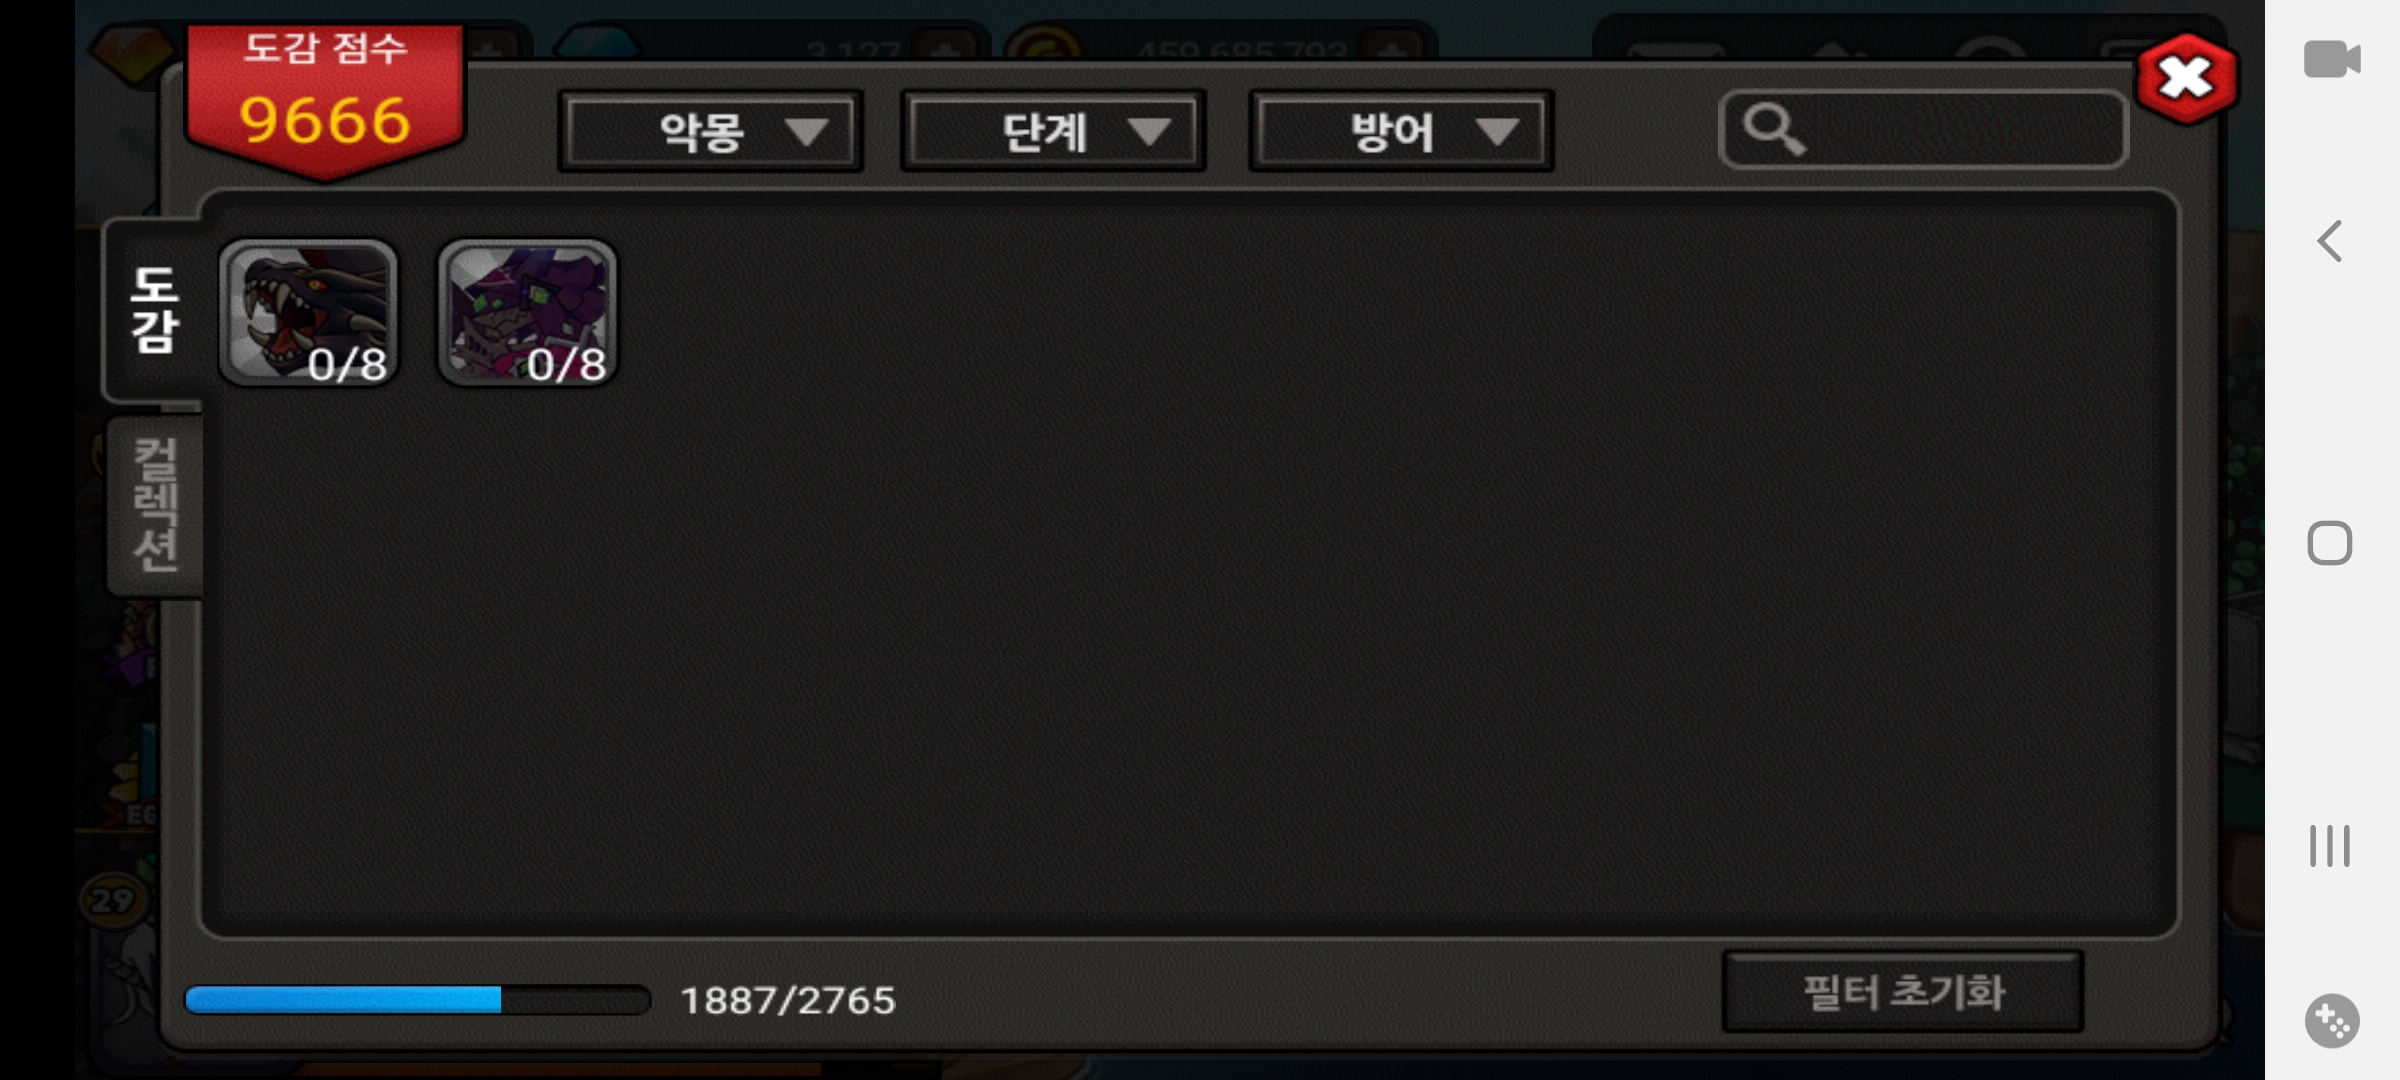Close the encyclopedia with the red X

[2186, 78]
